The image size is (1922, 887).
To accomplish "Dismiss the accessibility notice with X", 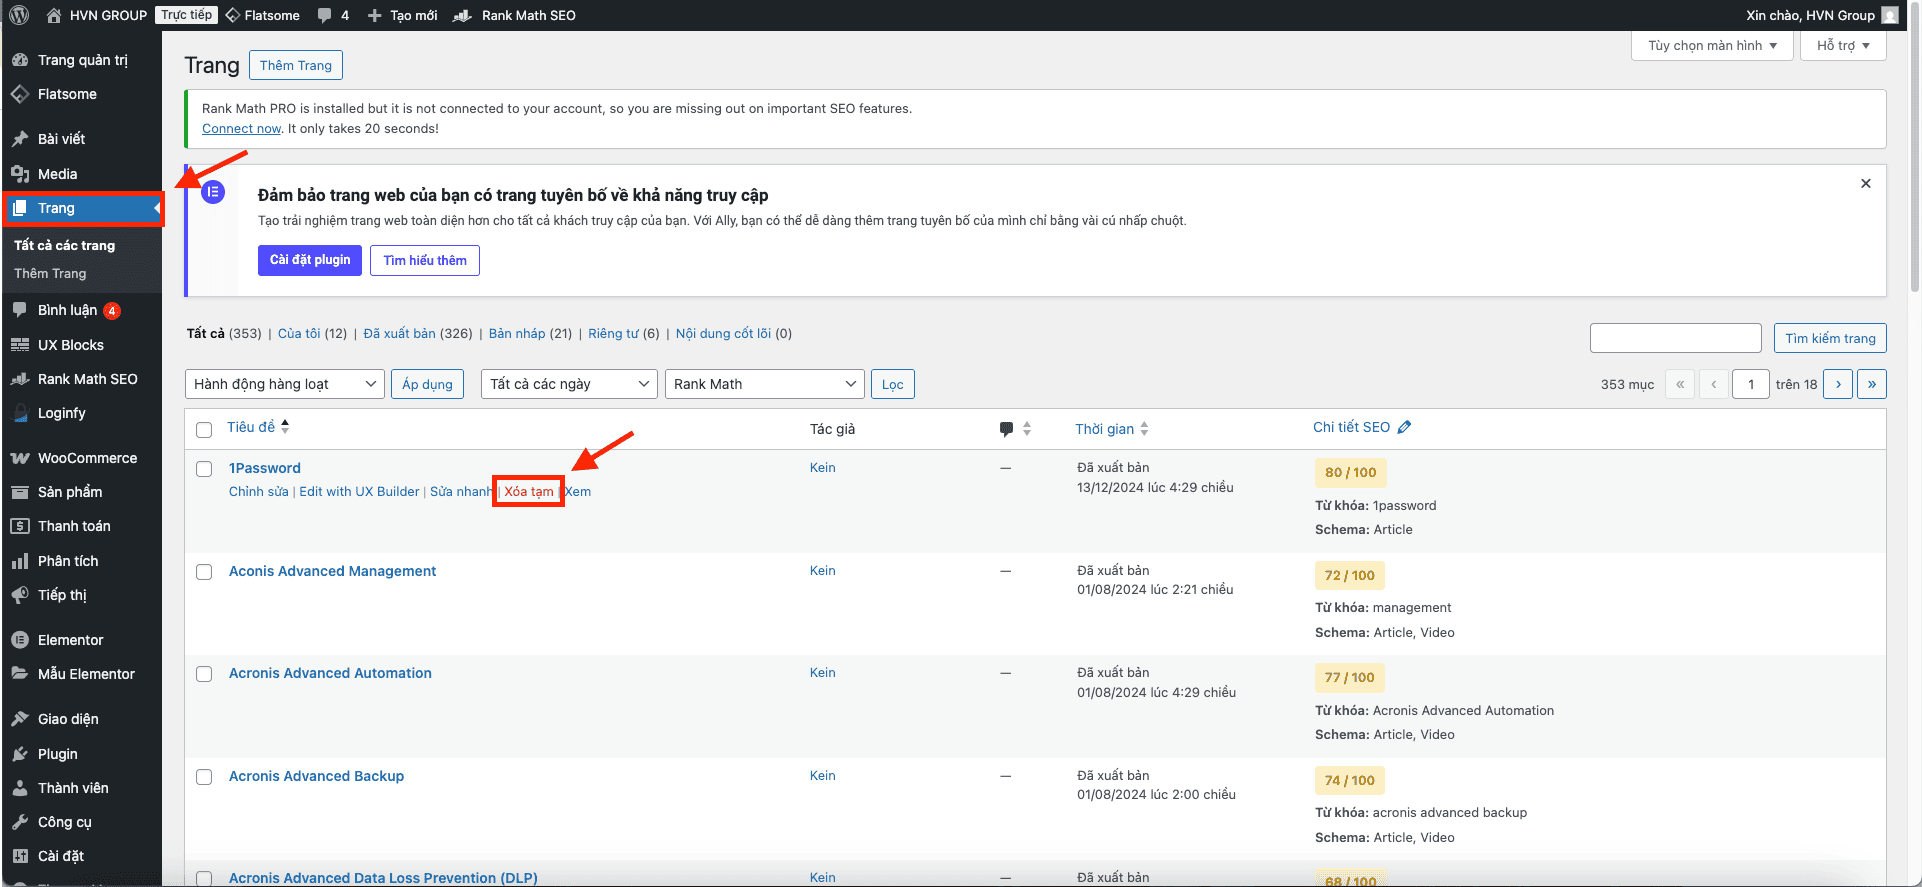I will coord(1866,183).
